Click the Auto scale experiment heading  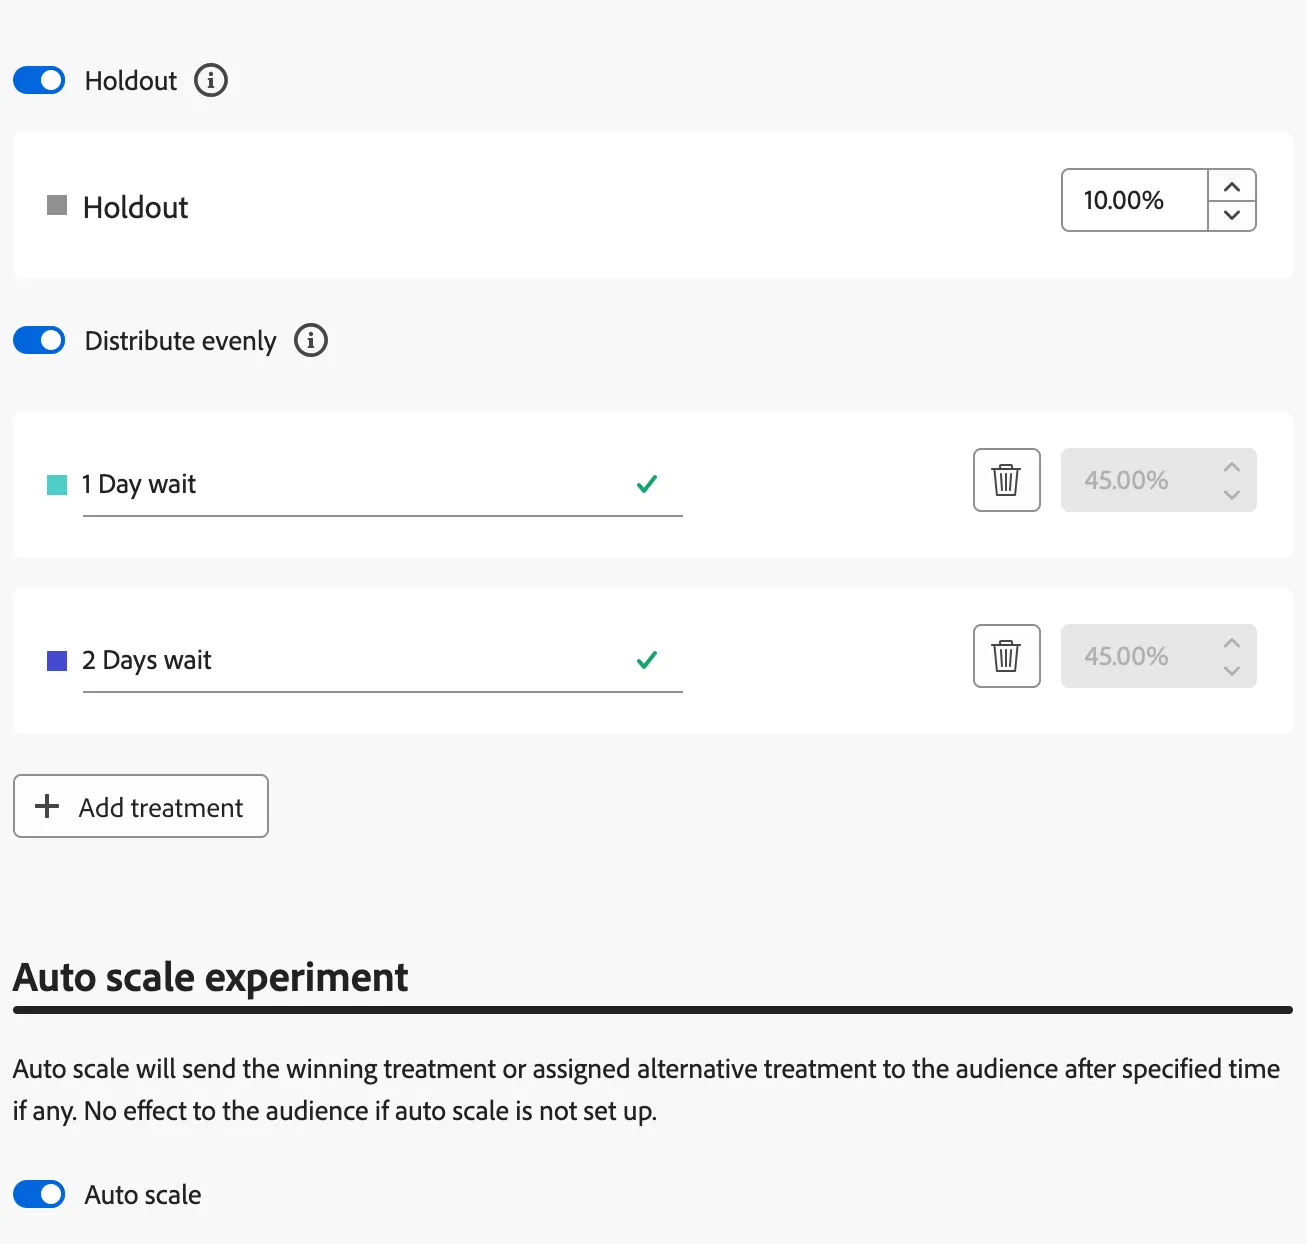[211, 977]
